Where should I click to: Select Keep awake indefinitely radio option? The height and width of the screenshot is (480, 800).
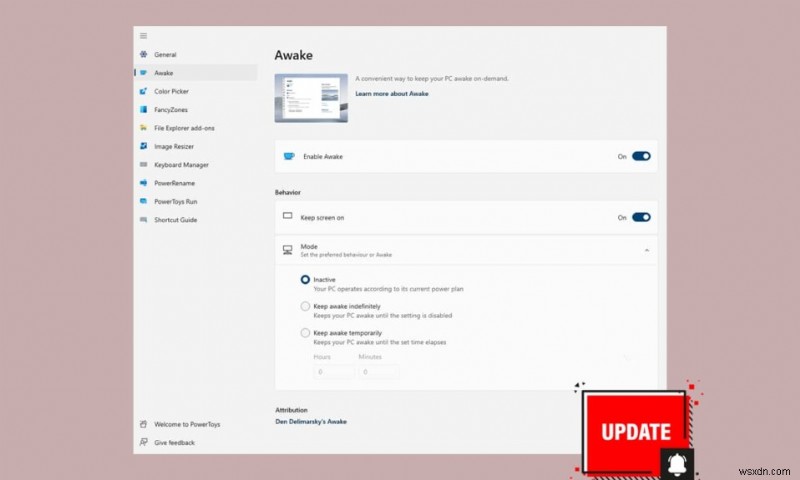(305, 306)
